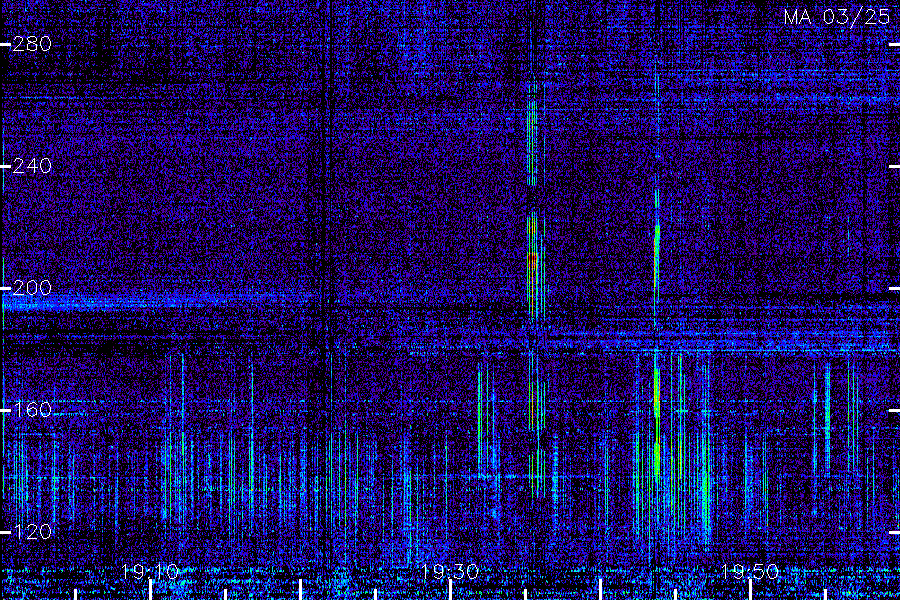
Task: Click the 240 frequency axis label
Action: coord(32,166)
